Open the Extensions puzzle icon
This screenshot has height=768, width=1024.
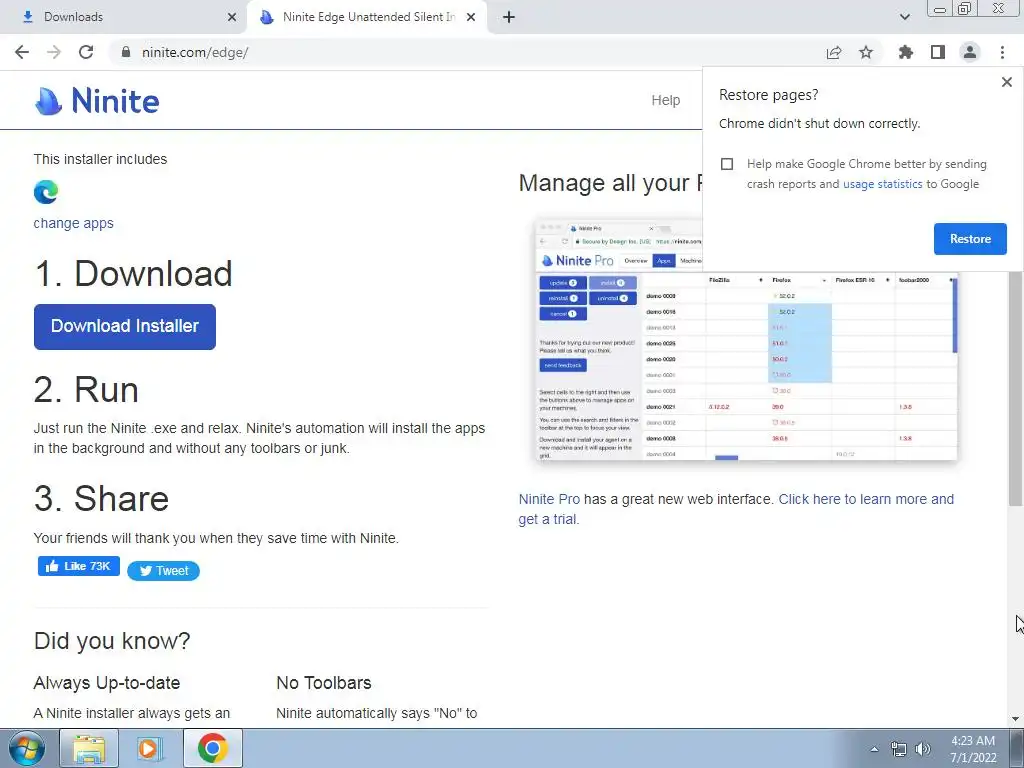[x=906, y=52]
